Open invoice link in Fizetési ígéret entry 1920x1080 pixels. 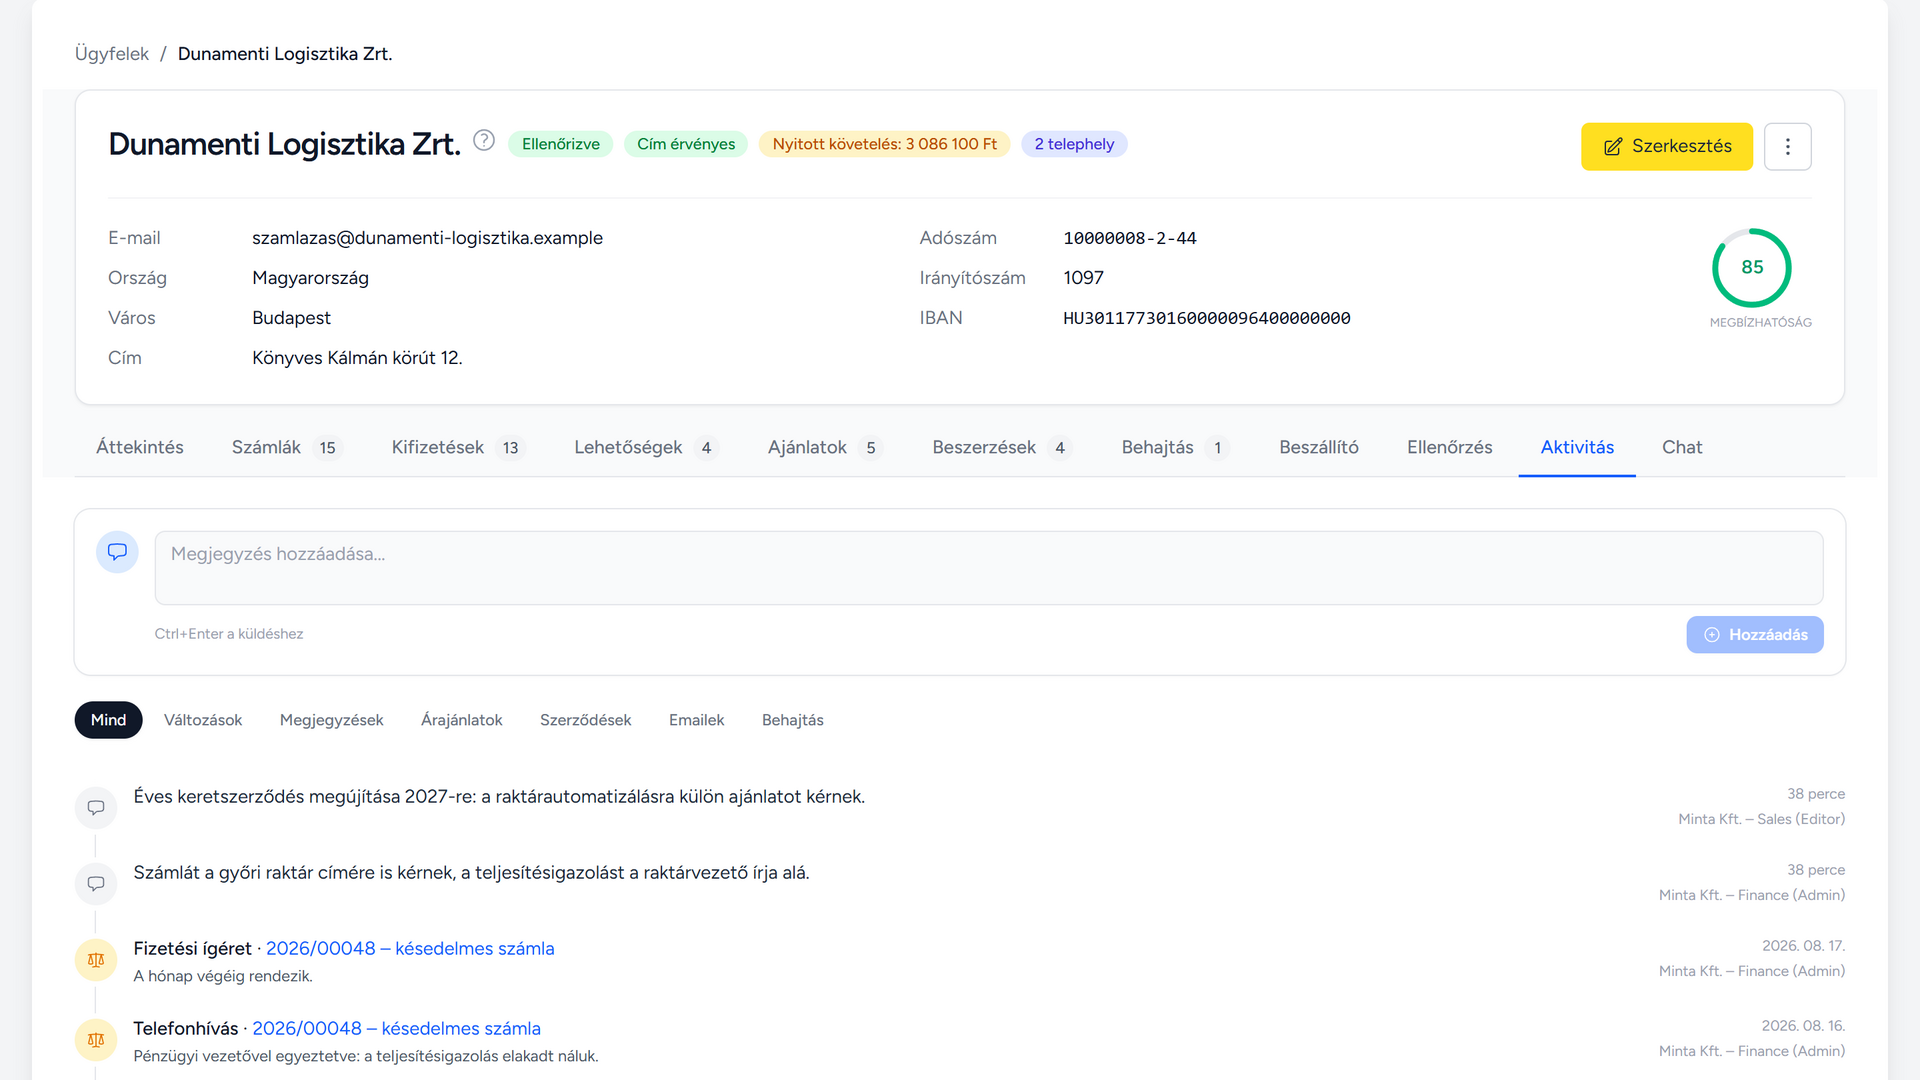tap(410, 948)
